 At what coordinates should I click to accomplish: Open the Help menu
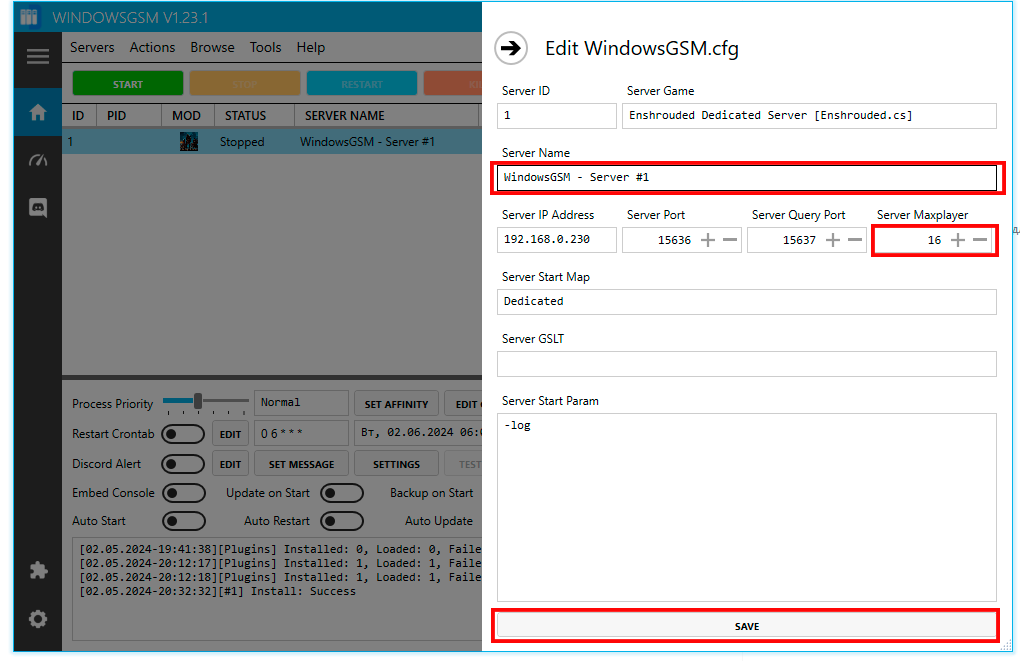click(310, 47)
